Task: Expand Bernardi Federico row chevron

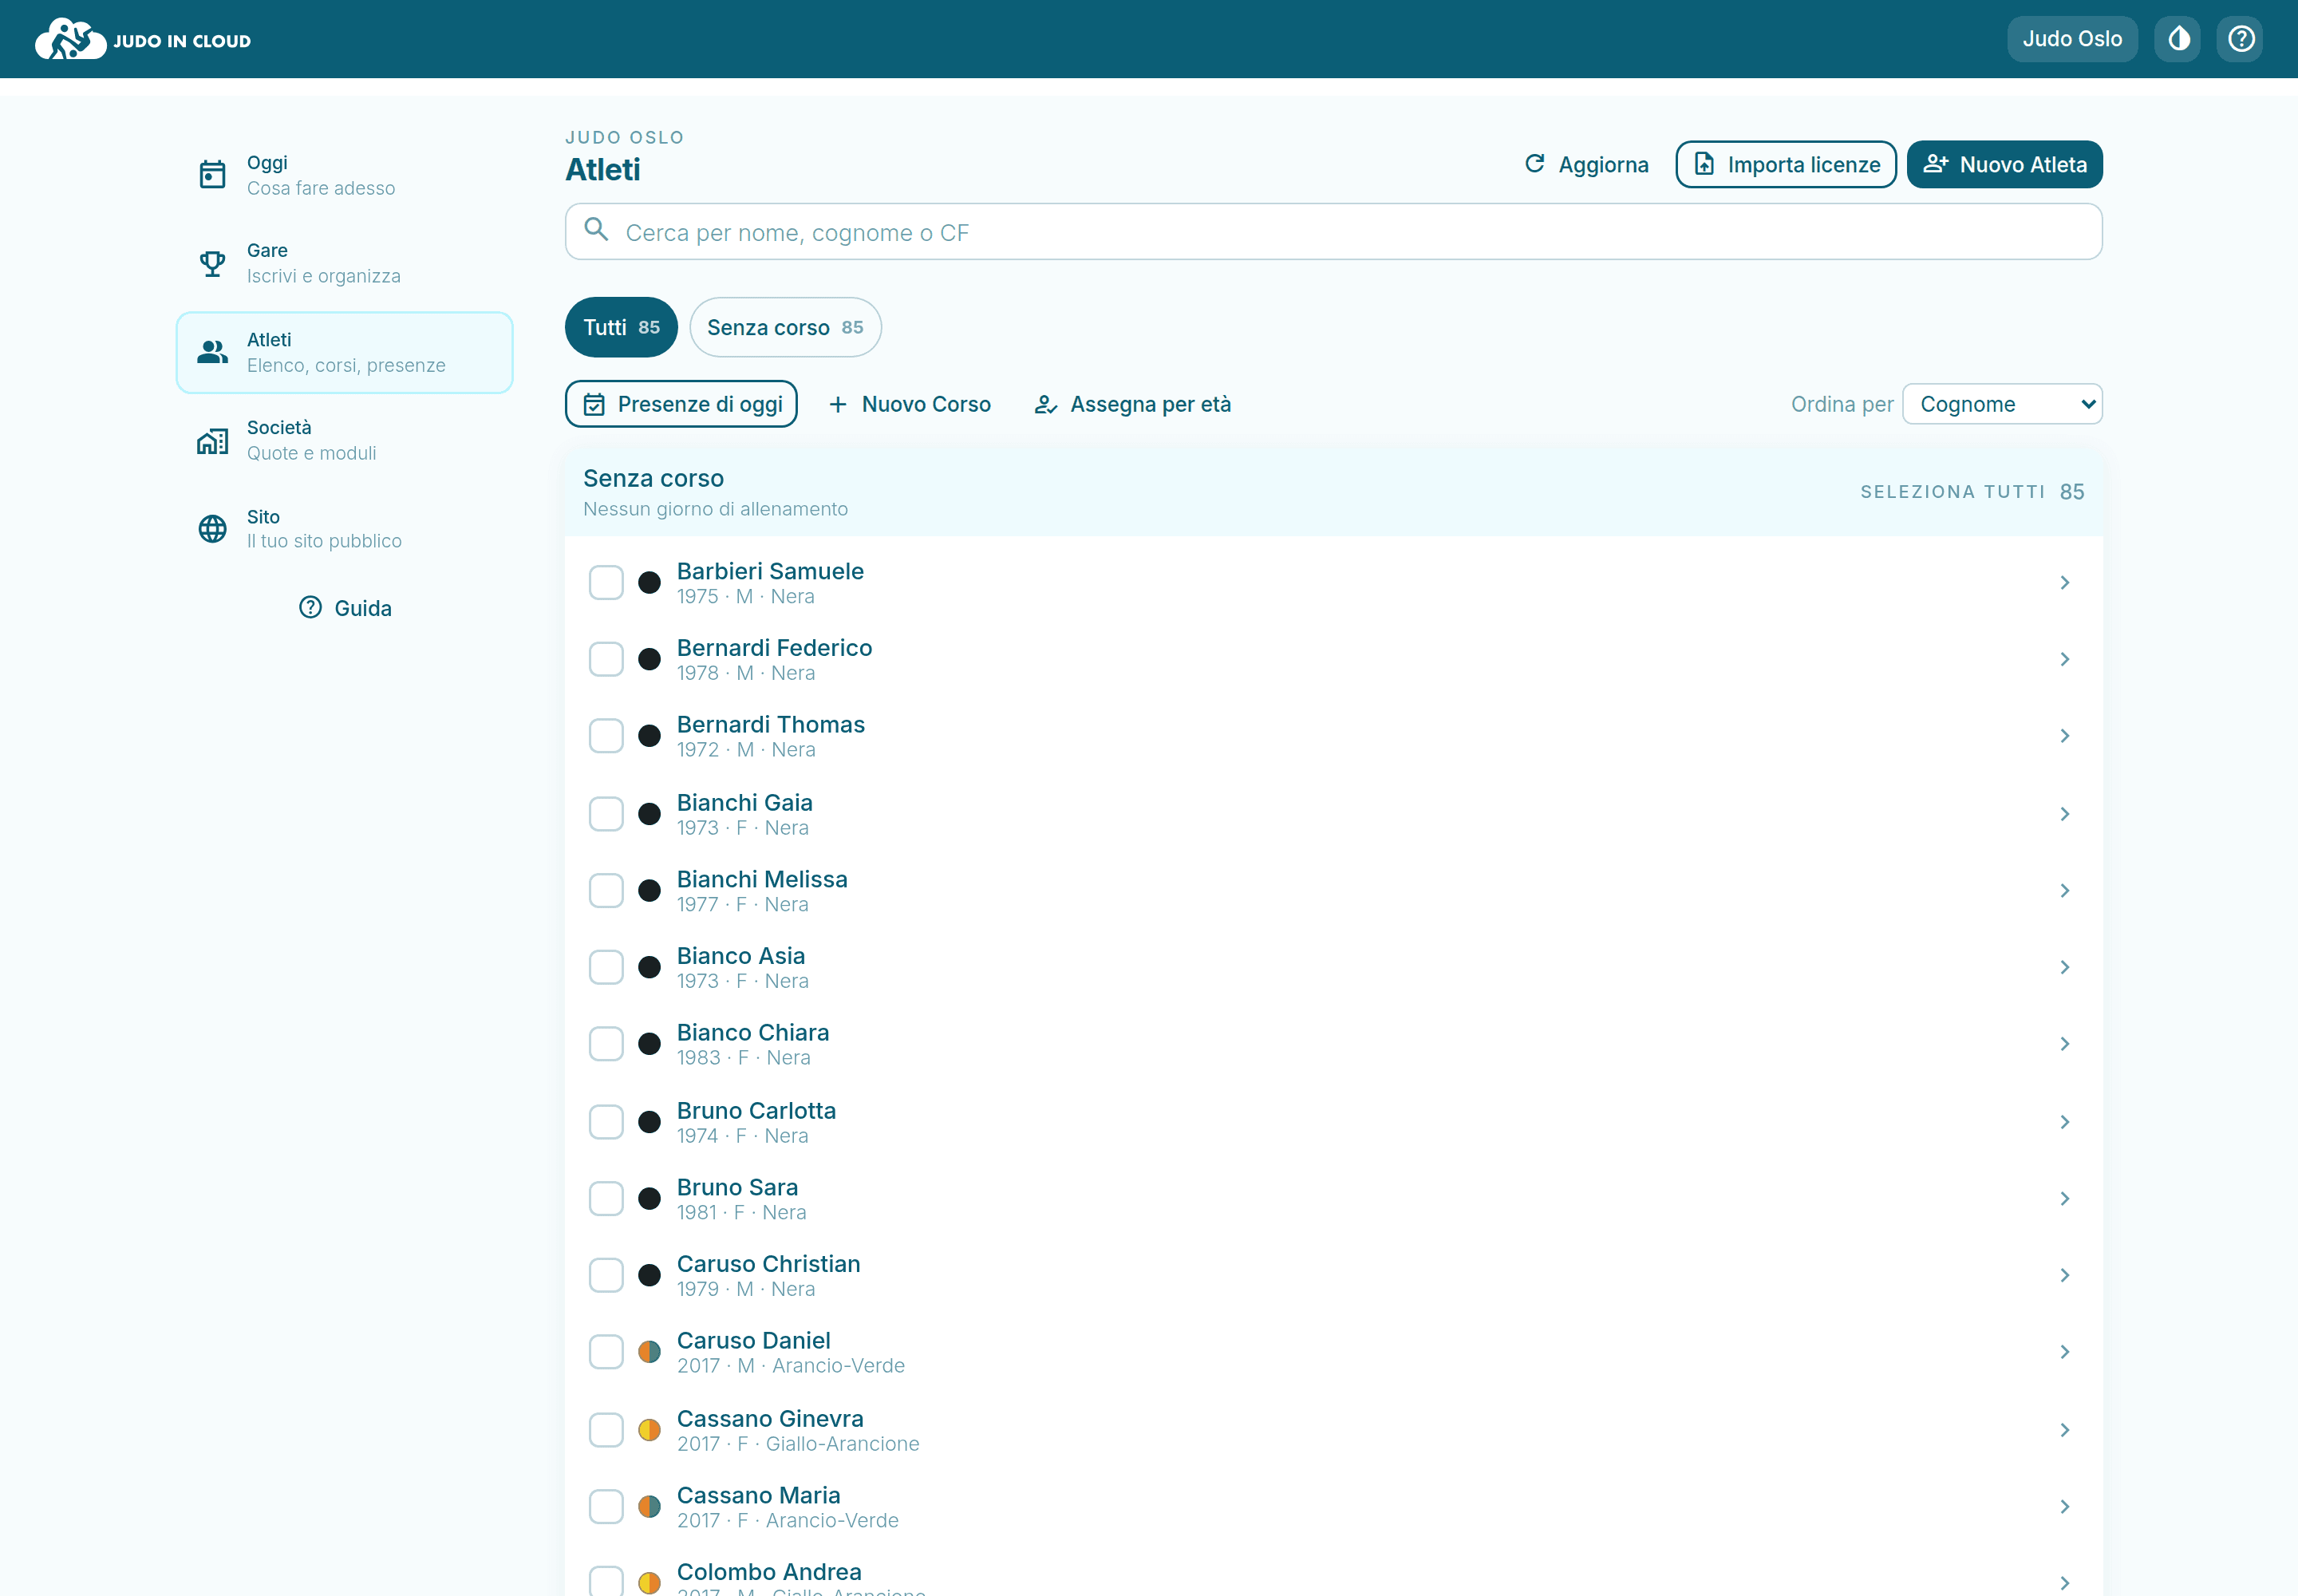Action: click(x=2065, y=659)
